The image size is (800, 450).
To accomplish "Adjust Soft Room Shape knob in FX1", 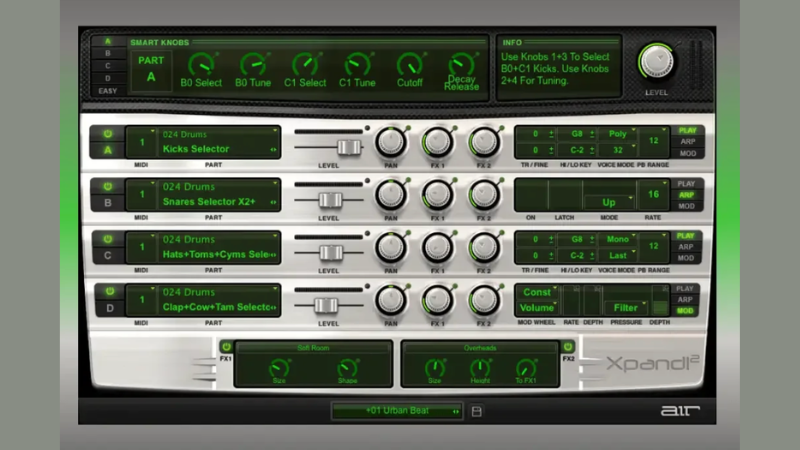I will (347, 368).
